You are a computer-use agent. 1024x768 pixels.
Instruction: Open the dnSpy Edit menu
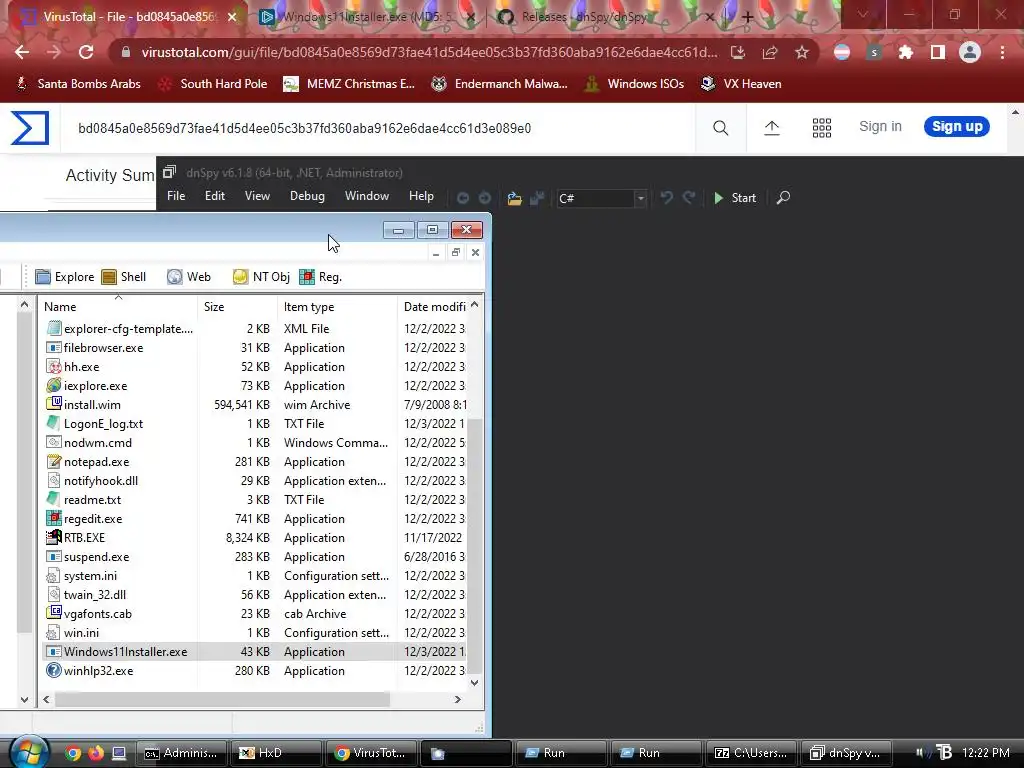coord(215,196)
